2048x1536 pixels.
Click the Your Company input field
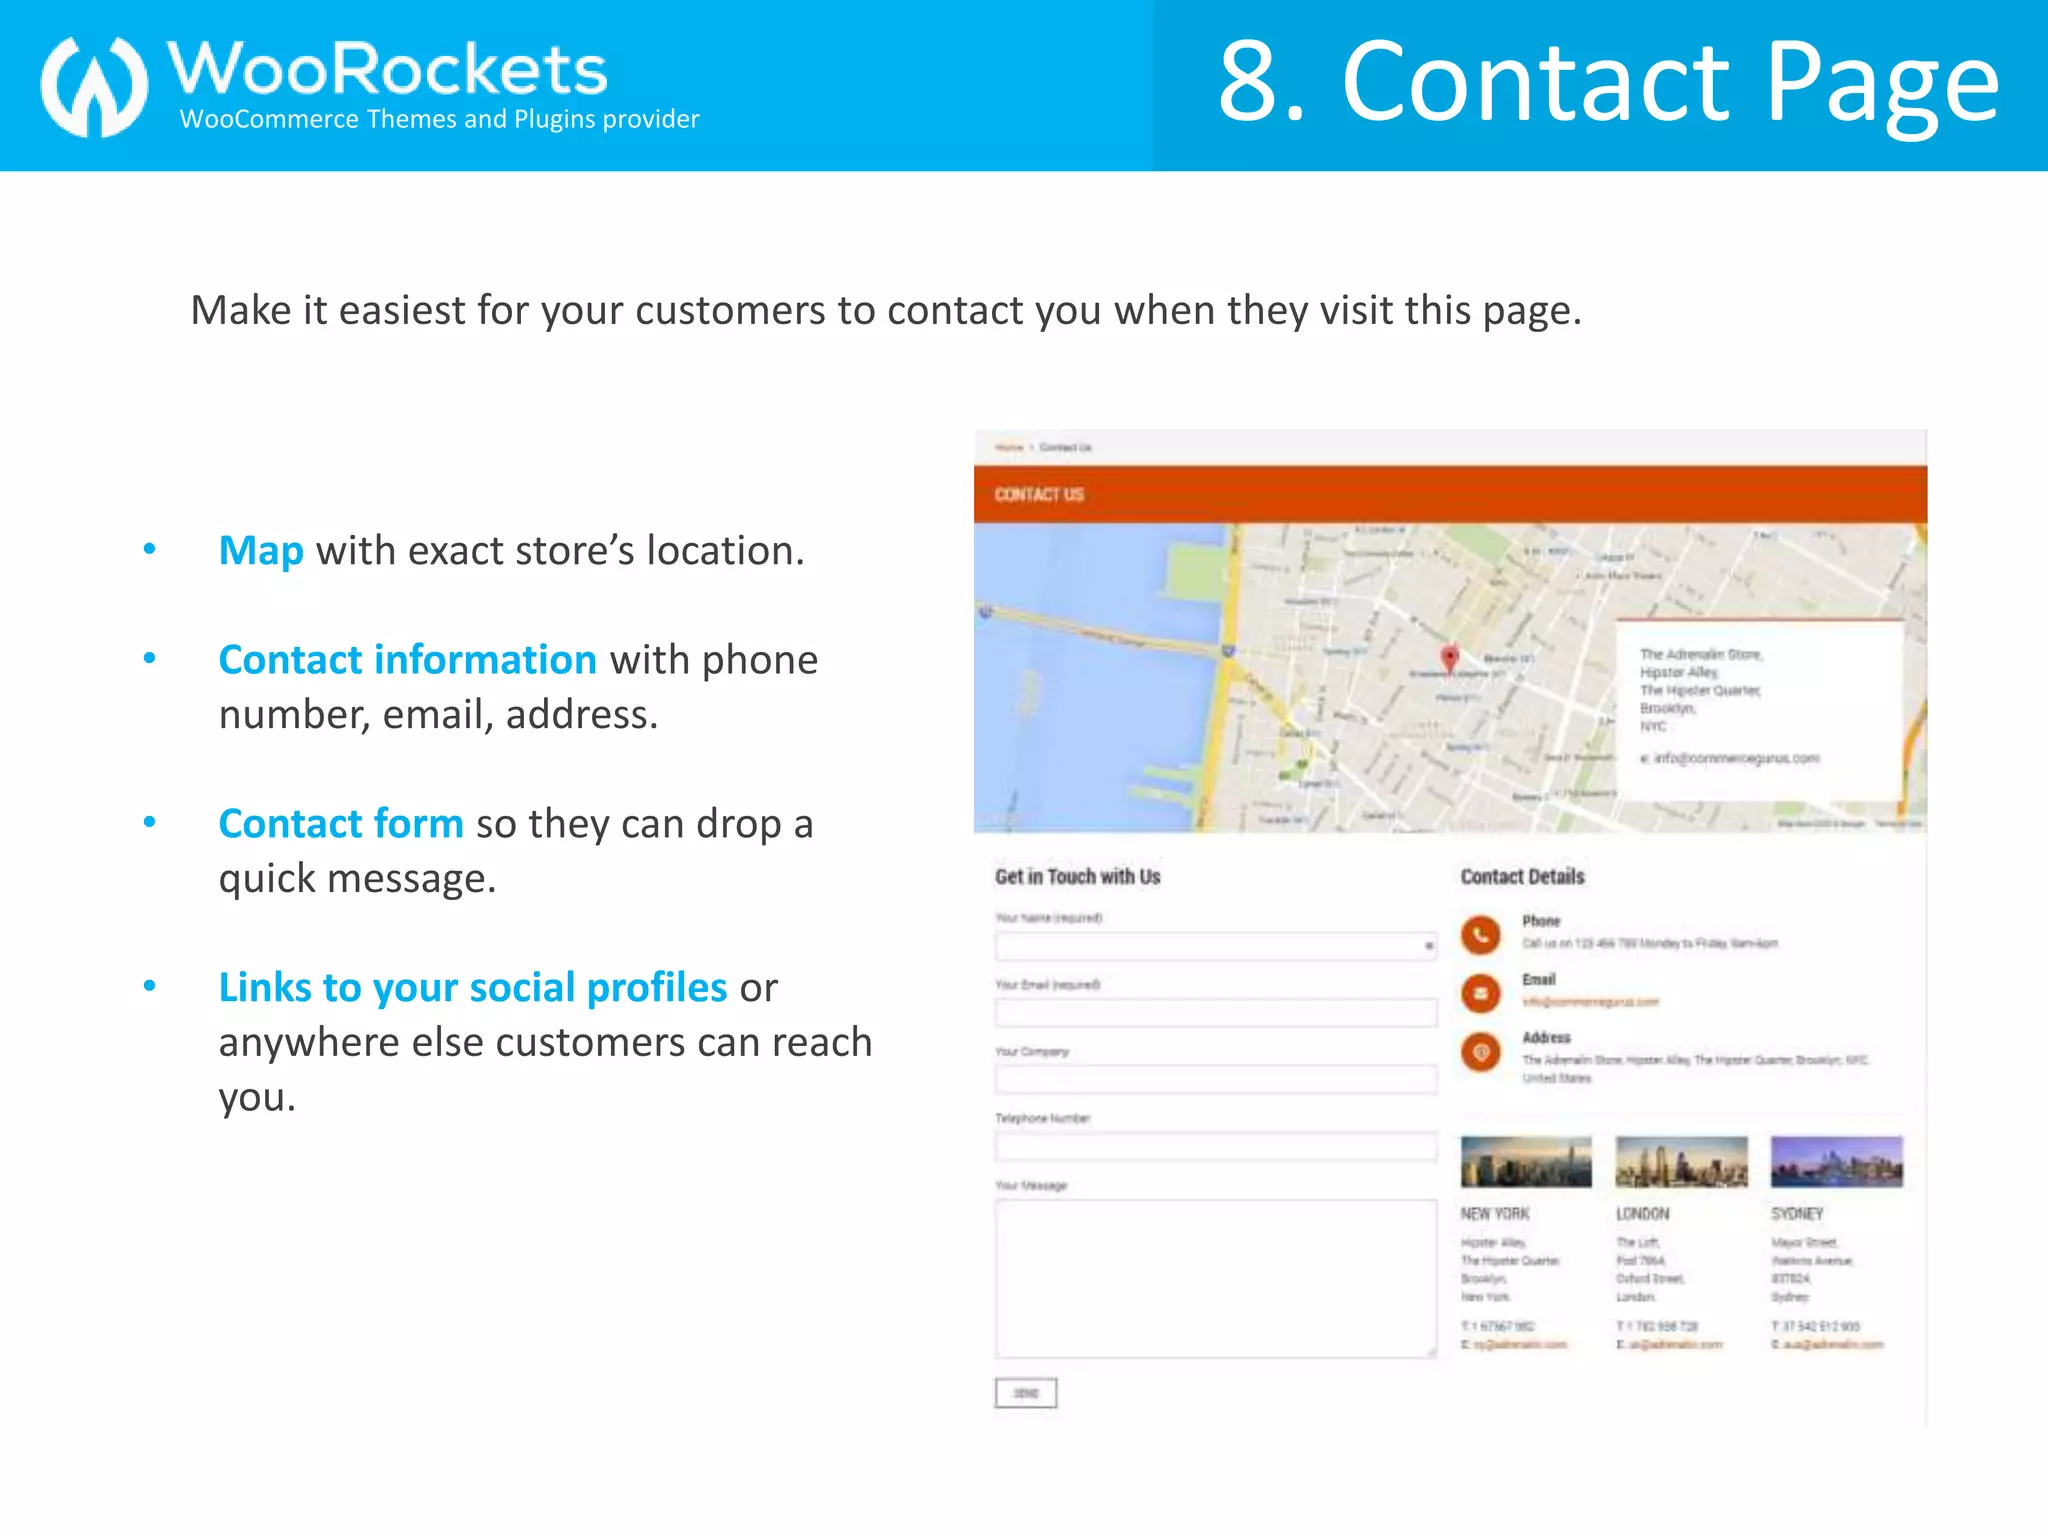(x=1216, y=1080)
